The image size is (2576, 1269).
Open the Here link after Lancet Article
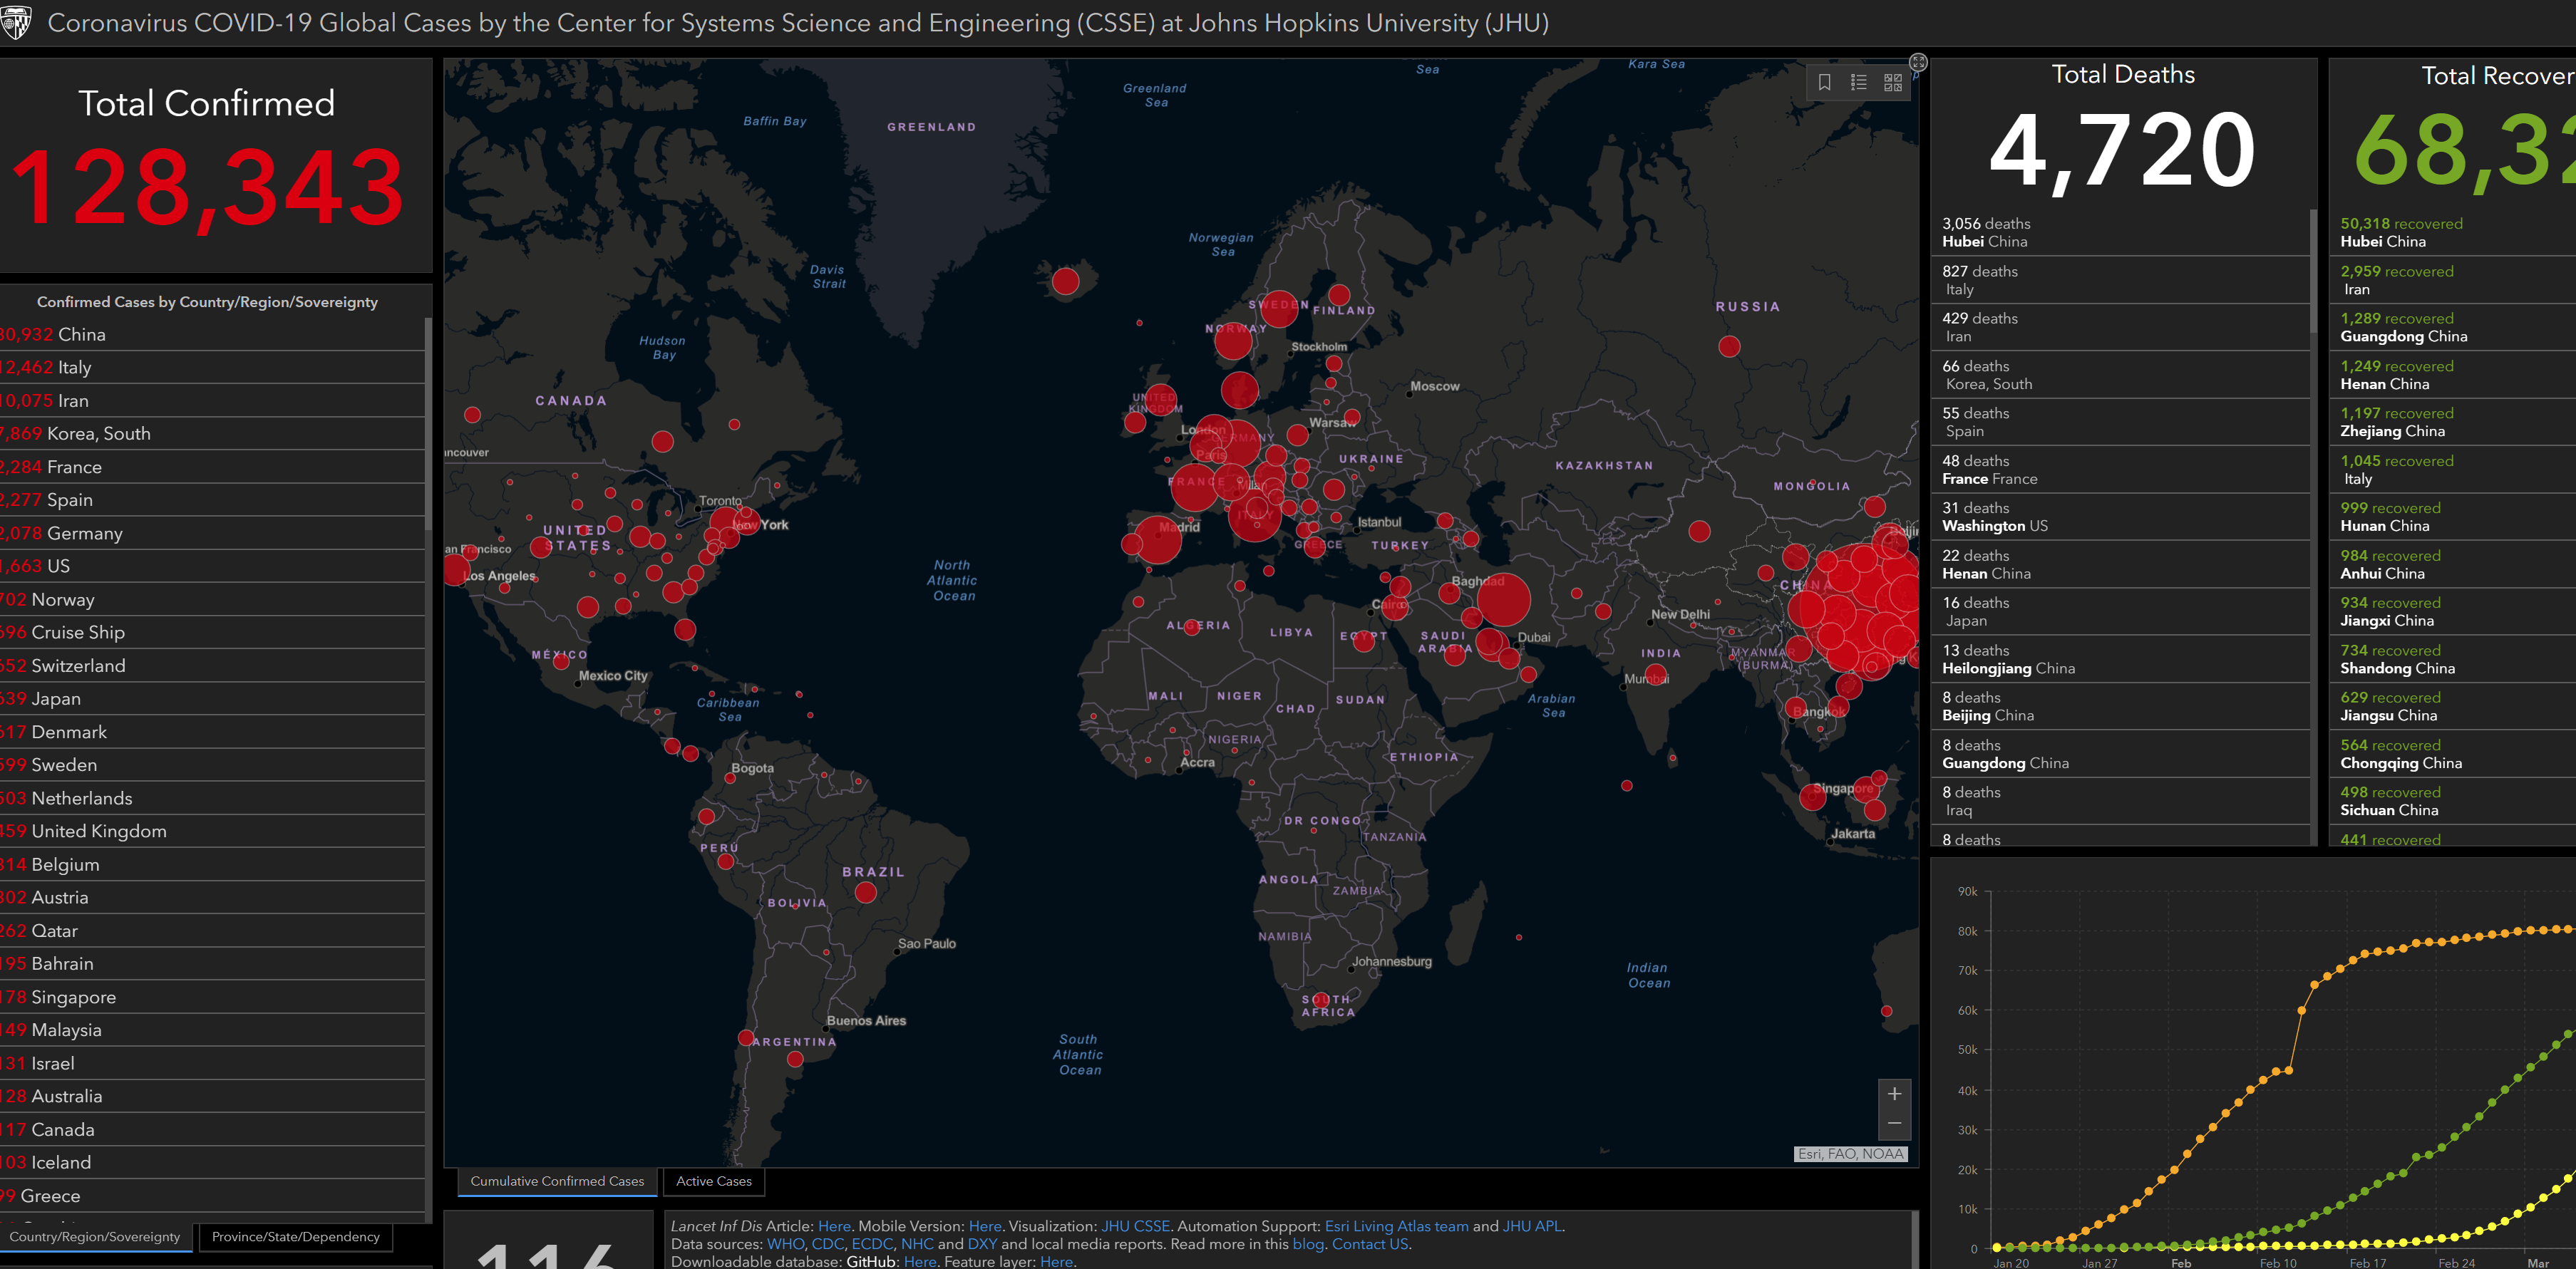pyautogui.click(x=834, y=1226)
